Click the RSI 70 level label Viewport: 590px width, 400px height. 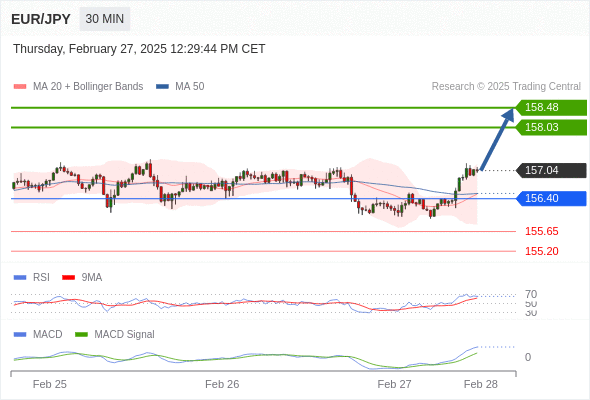(531, 294)
